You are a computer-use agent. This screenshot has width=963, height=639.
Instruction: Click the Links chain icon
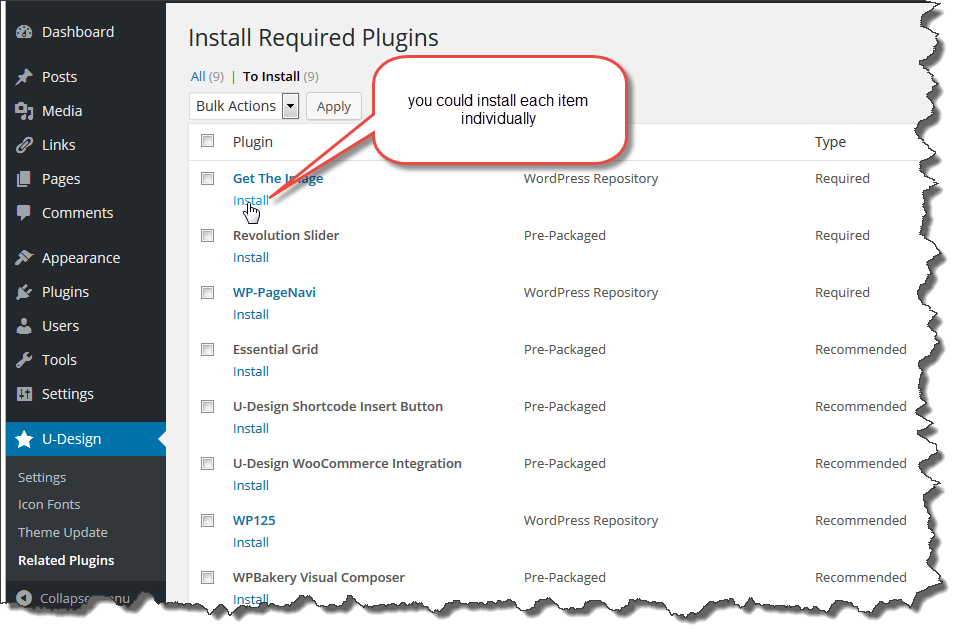[x=24, y=145]
